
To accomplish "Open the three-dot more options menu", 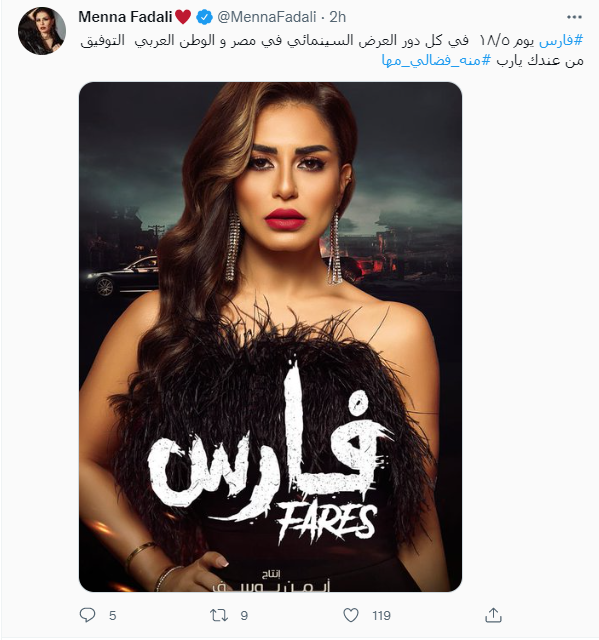I will pos(574,17).
